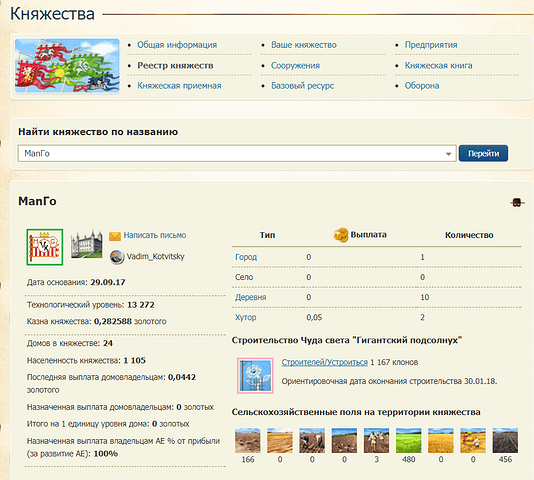Select the dark plowed field icon with 456
The height and width of the screenshot is (480, 534).
(x=505, y=440)
